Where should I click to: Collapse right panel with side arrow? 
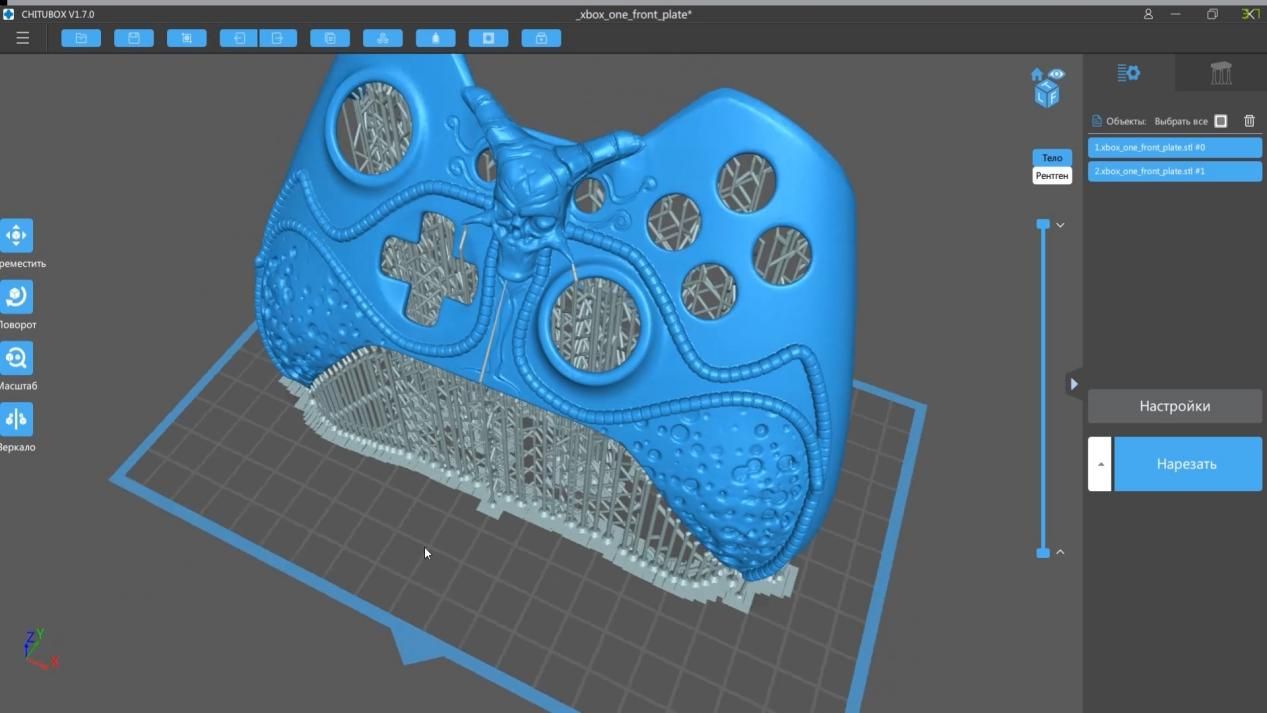click(1074, 384)
